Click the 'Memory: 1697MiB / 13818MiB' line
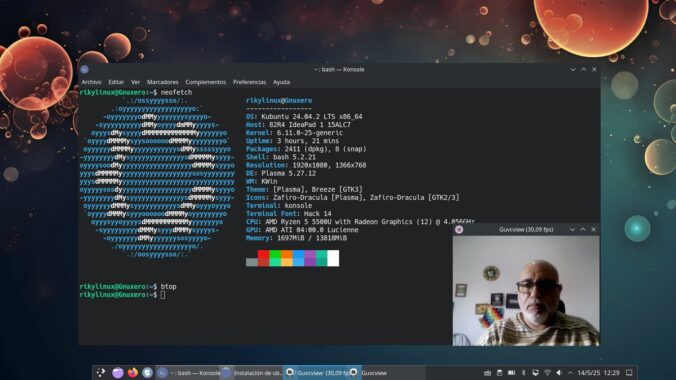Image resolution: width=676 pixels, height=380 pixels. pyautogui.click(x=297, y=238)
